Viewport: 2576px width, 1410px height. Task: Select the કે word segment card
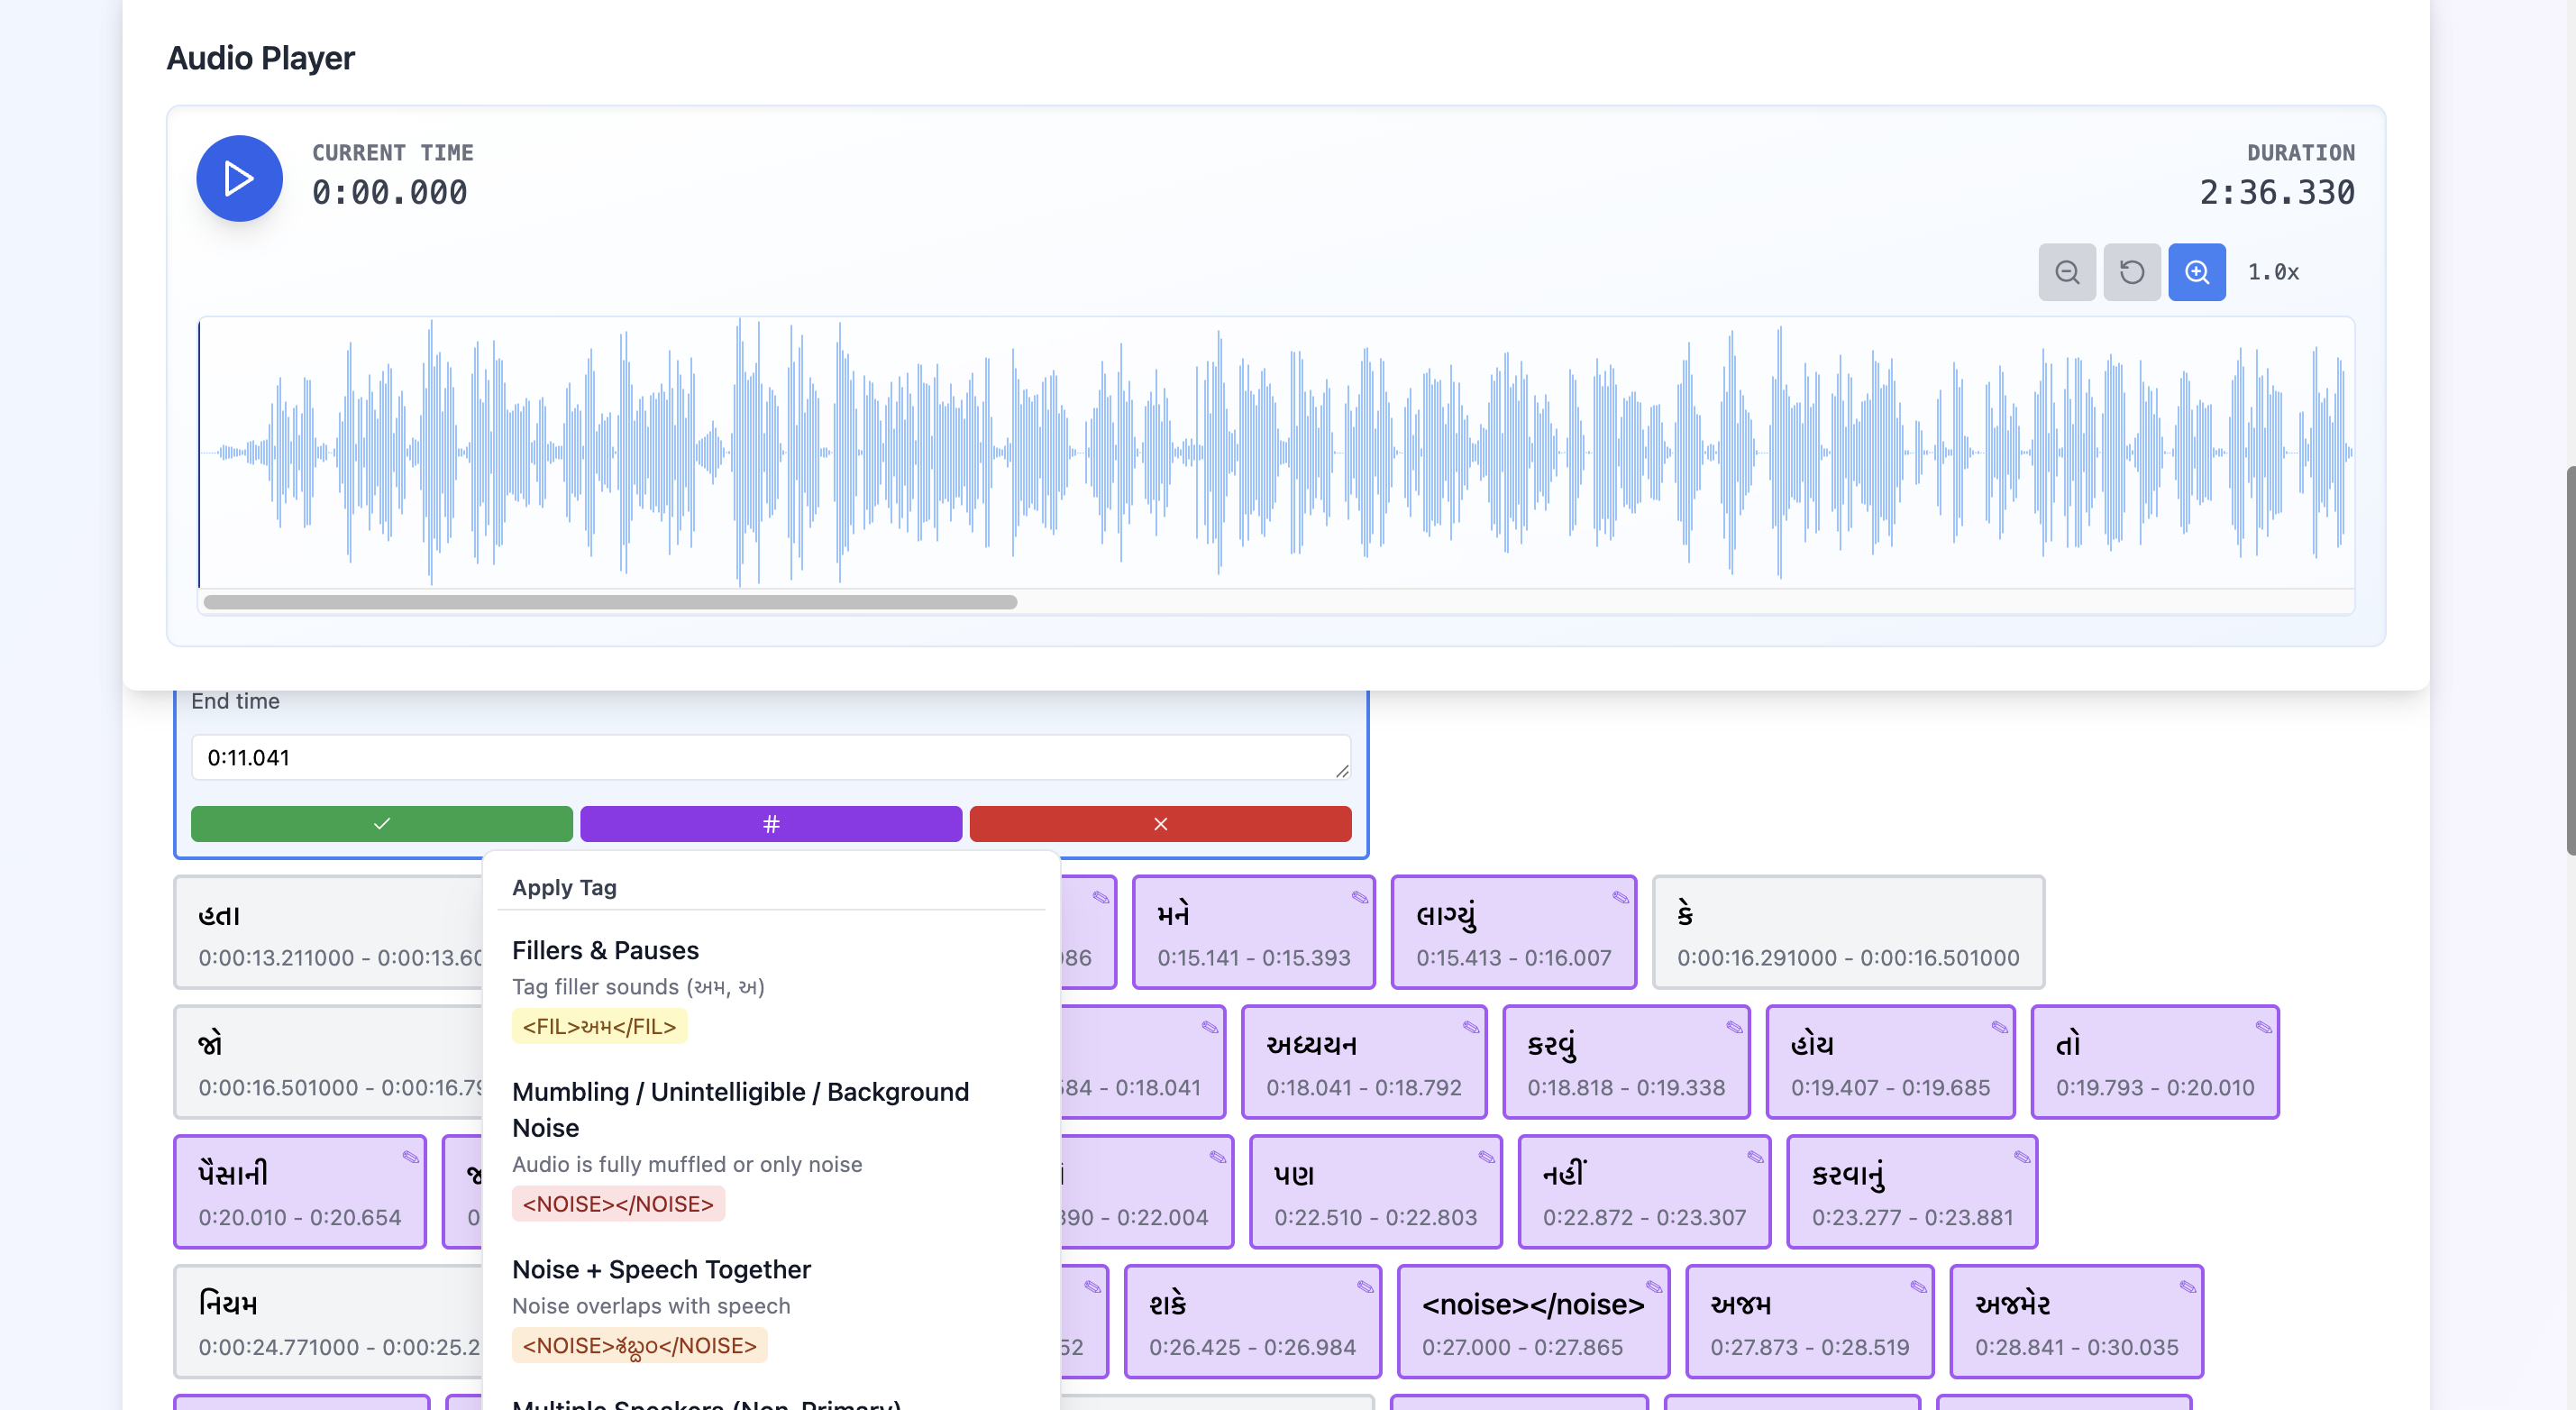click(1848, 931)
